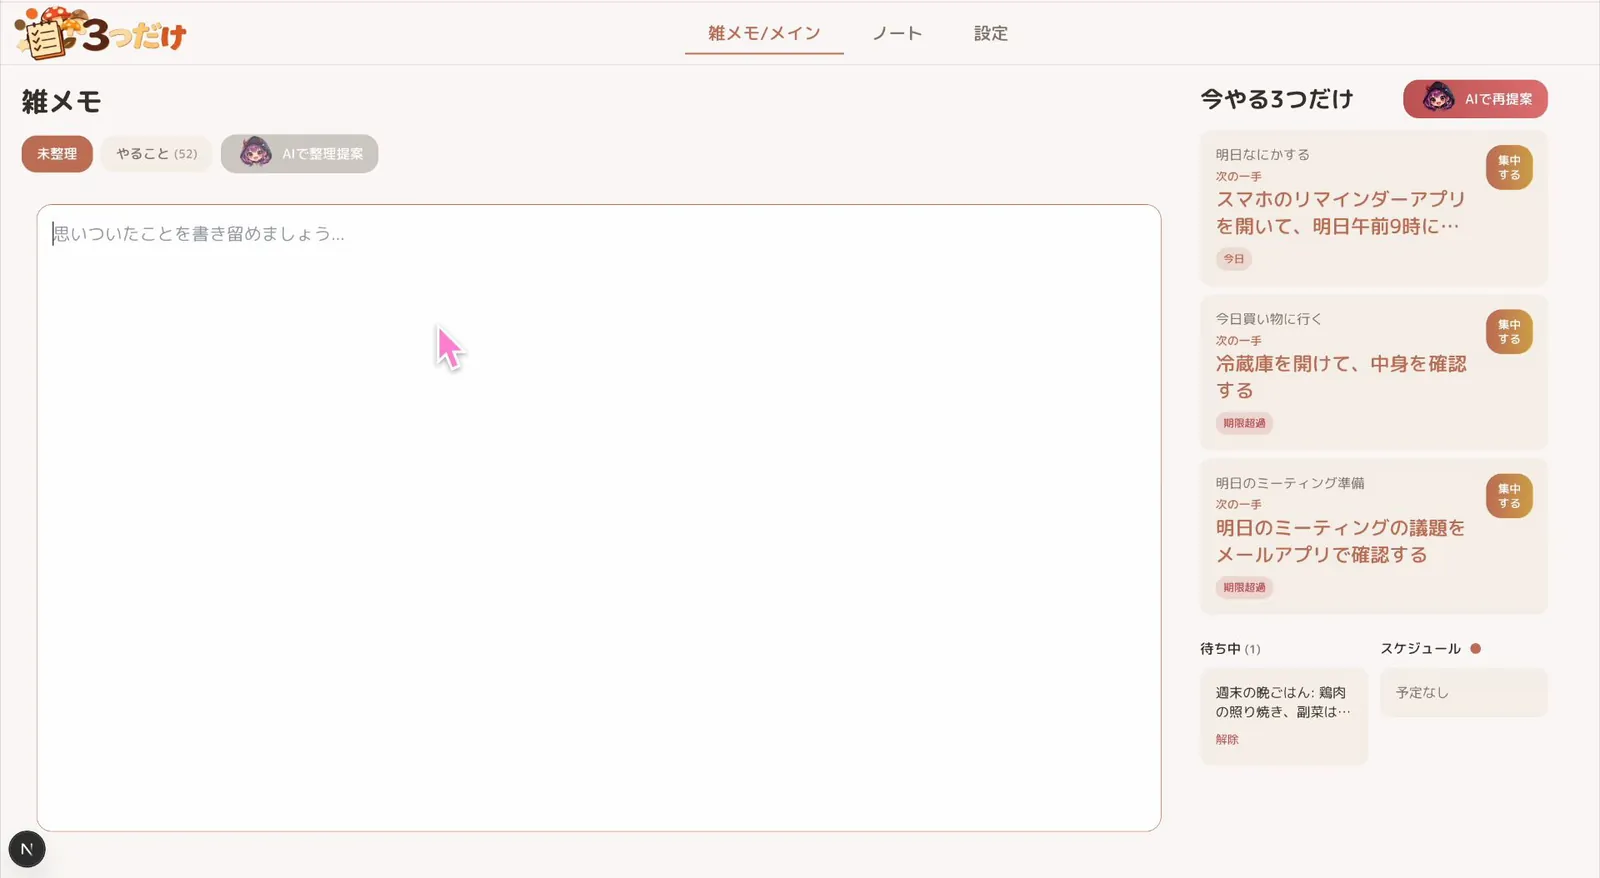Click 解除 on the waiting item
The width and height of the screenshot is (1600, 878).
point(1227,739)
